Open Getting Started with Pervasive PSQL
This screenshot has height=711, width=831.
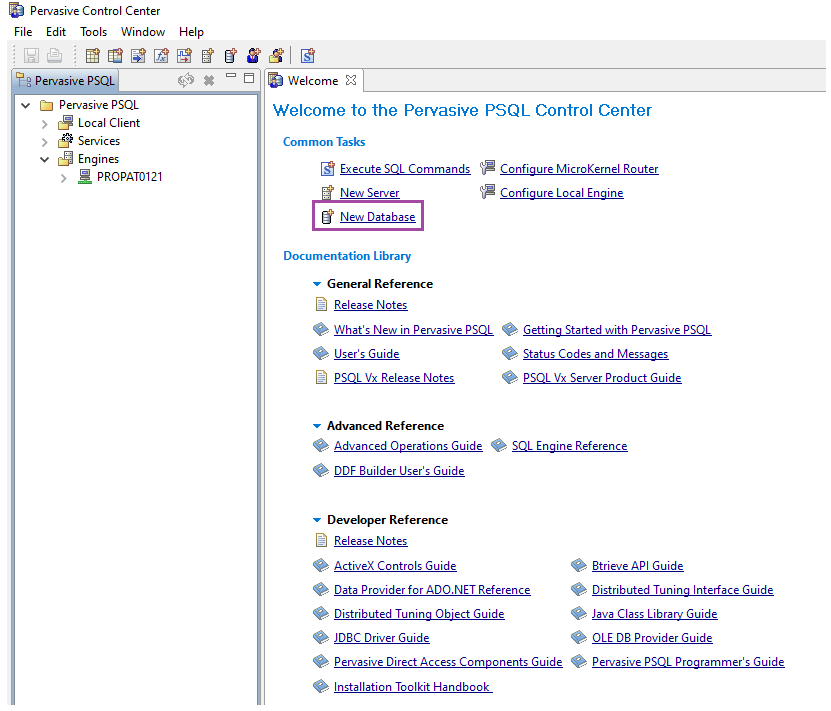(x=617, y=330)
